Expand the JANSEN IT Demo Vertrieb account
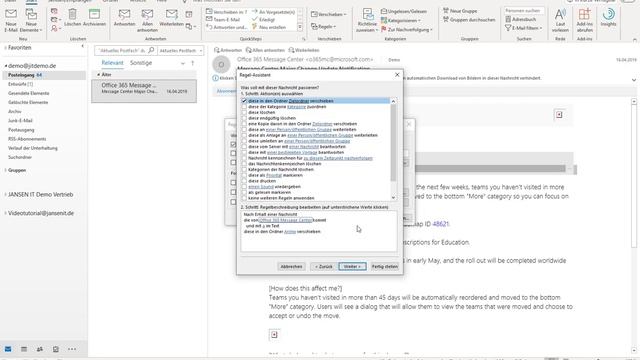Screen dimensions: 640x360 (5, 195)
